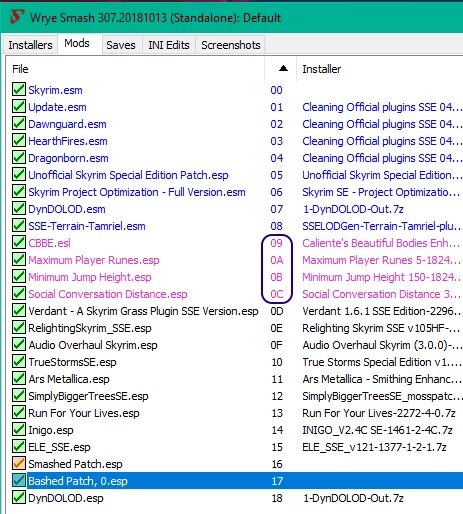Uncheck Minimum Jump Height.esp

pos(19,277)
